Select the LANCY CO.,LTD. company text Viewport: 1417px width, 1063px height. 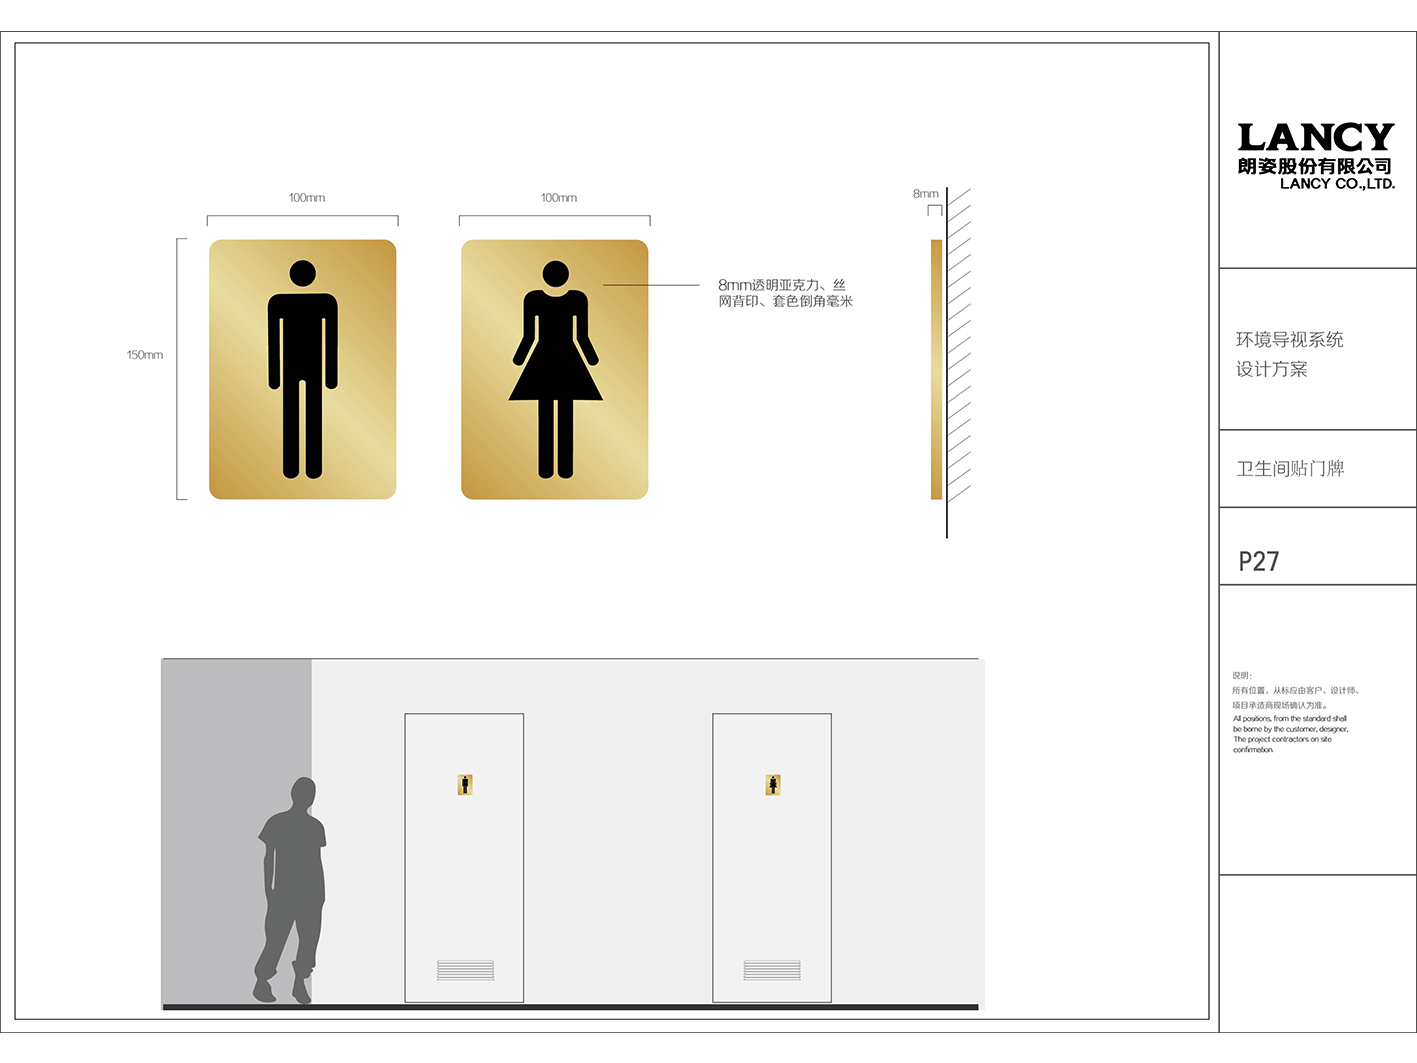click(x=1337, y=184)
